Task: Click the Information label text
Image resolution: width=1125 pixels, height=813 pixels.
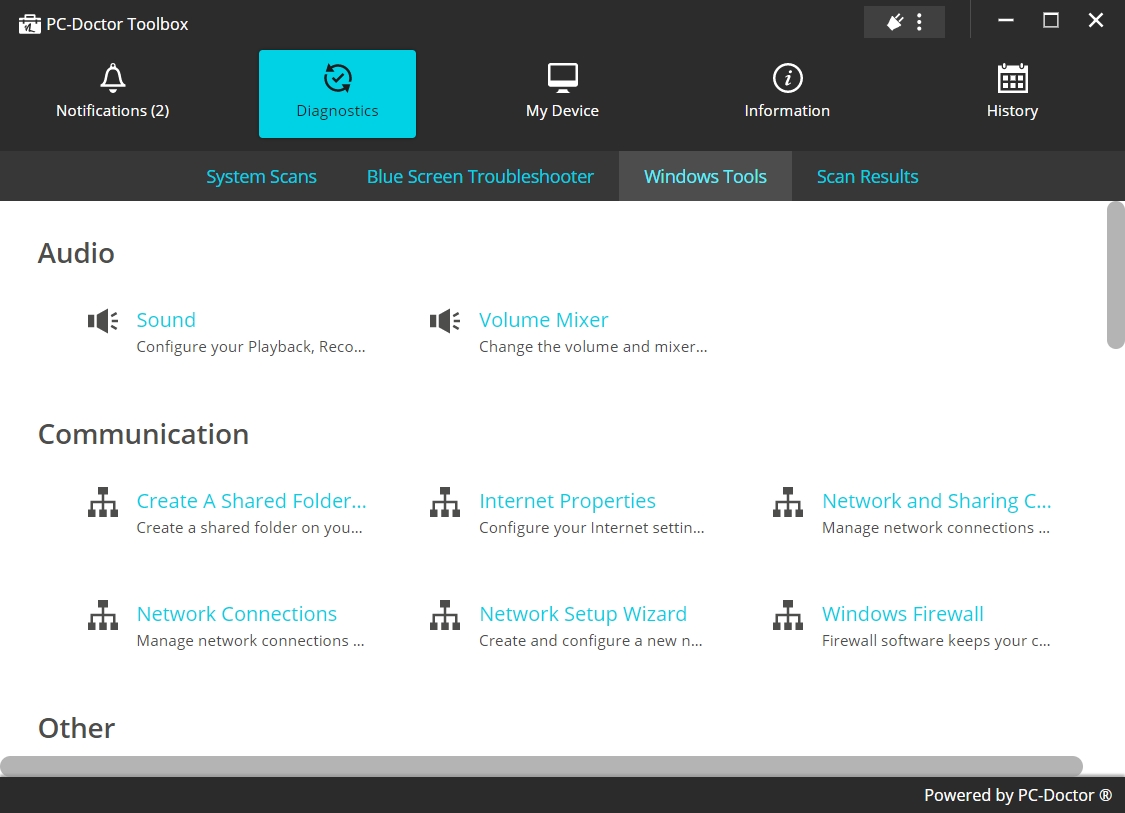Action: 787,111
